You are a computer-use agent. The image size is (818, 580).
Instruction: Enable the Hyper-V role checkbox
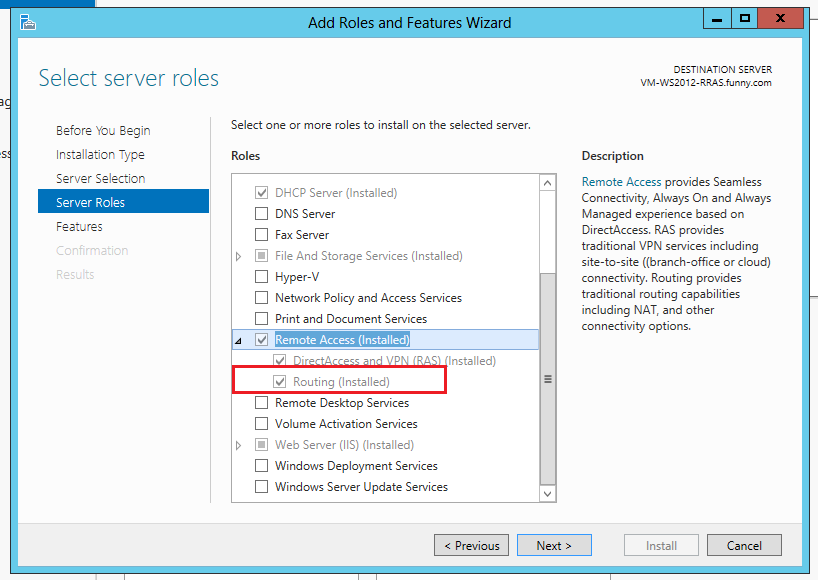(x=261, y=276)
